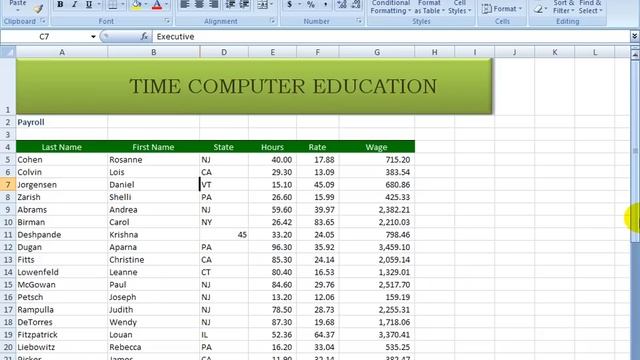Viewport: 640px width, 360px height.
Task: Increase indent
Action: point(244,4)
